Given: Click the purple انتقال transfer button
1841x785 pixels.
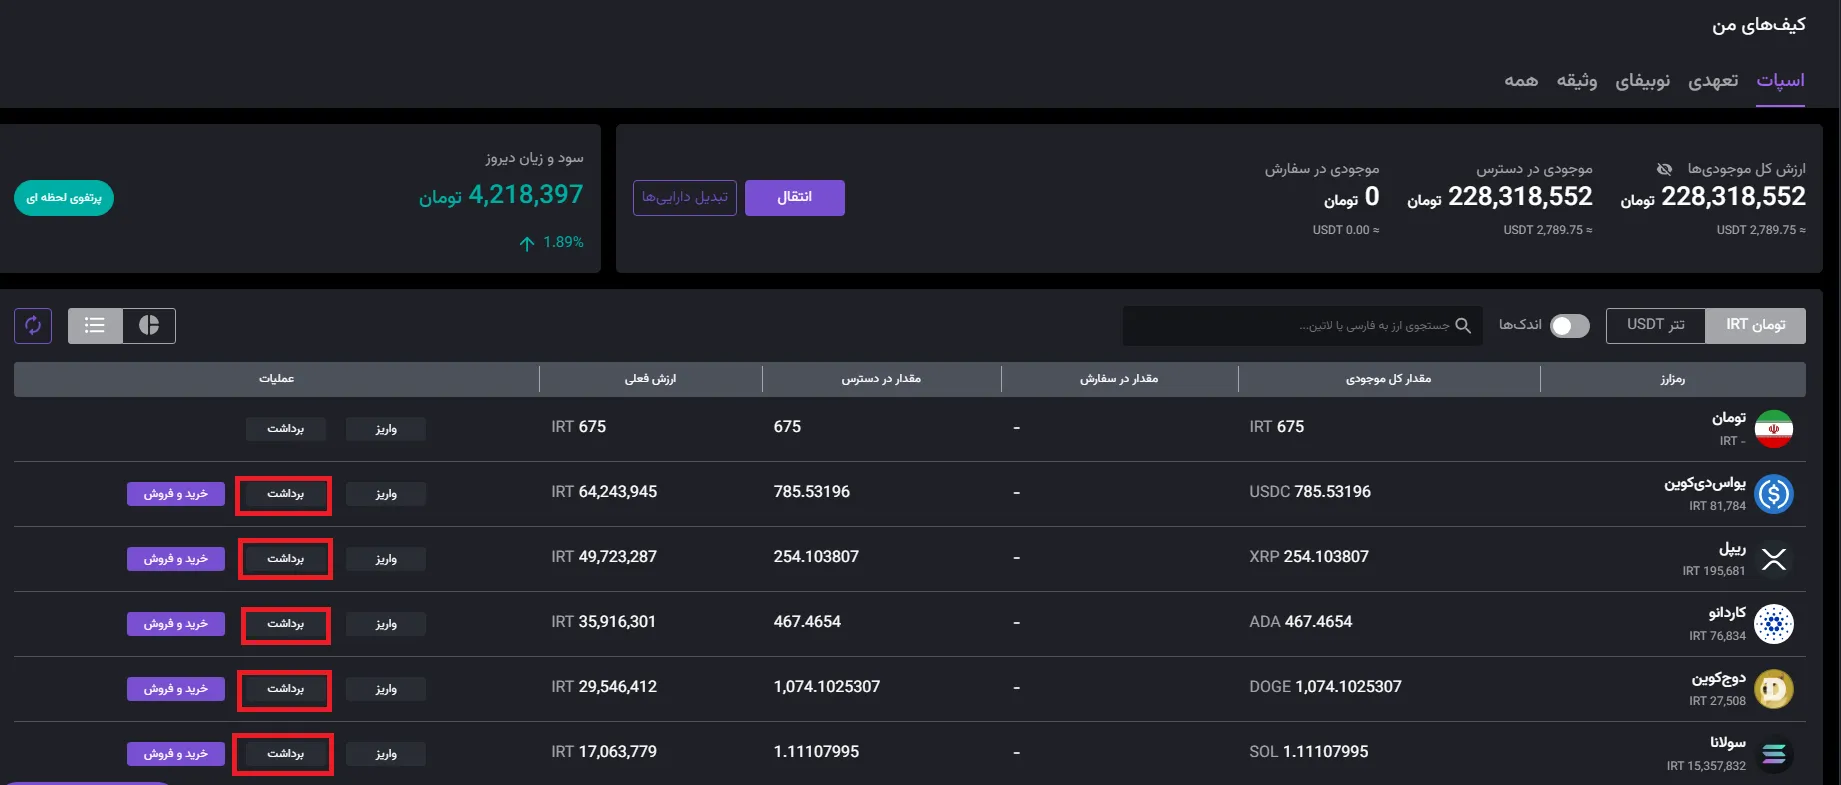Looking at the screenshot, I should click(795, 197).
